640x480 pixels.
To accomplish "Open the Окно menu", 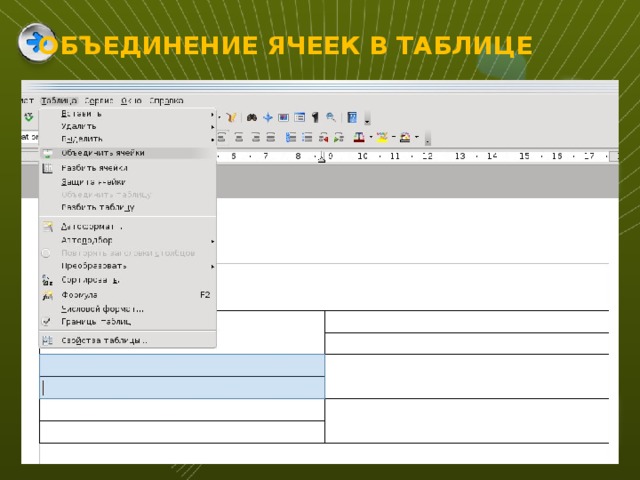I will (131, 101).
